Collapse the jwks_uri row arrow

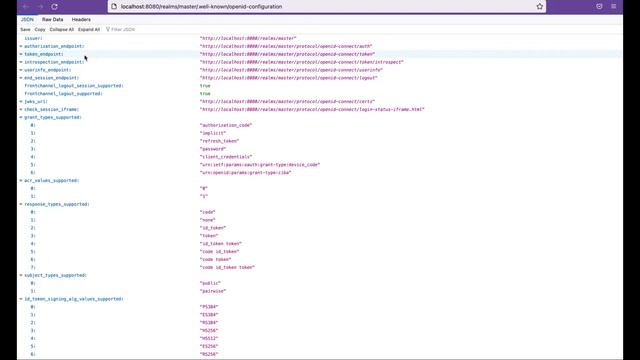click(21, 101)
